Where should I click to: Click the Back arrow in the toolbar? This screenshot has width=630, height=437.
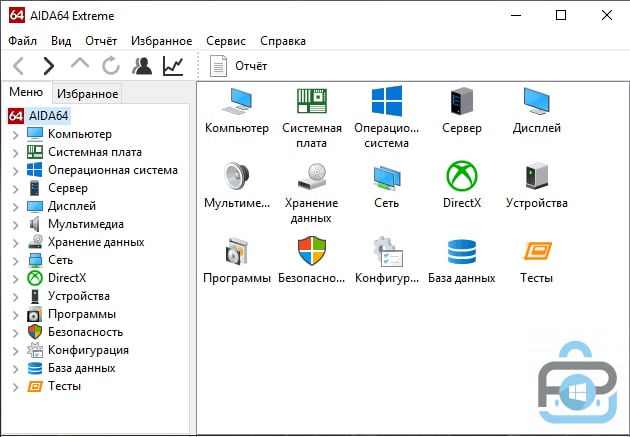point(18,66)
